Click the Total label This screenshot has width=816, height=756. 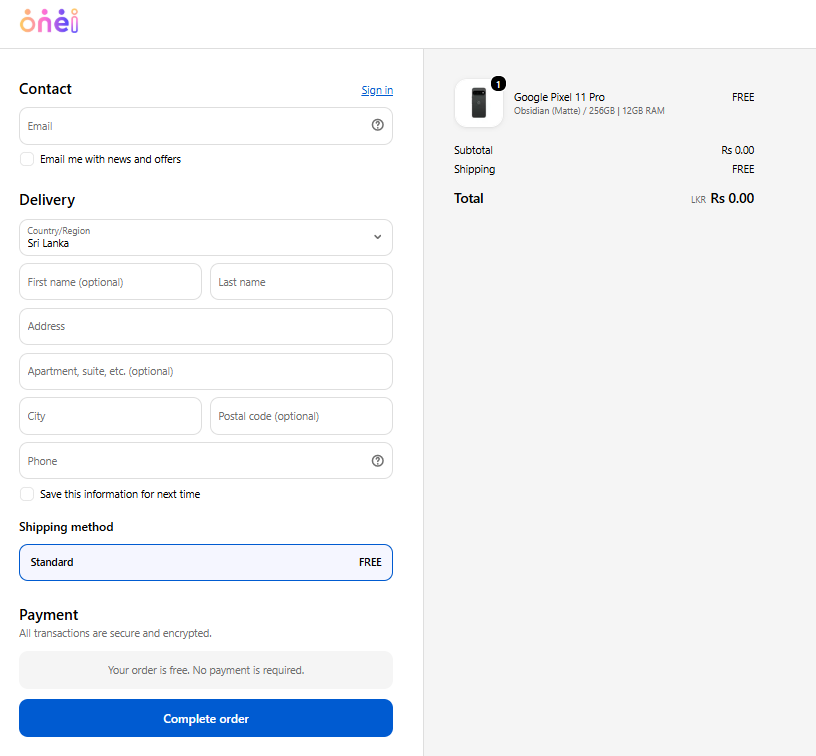[x=468, y=198]
